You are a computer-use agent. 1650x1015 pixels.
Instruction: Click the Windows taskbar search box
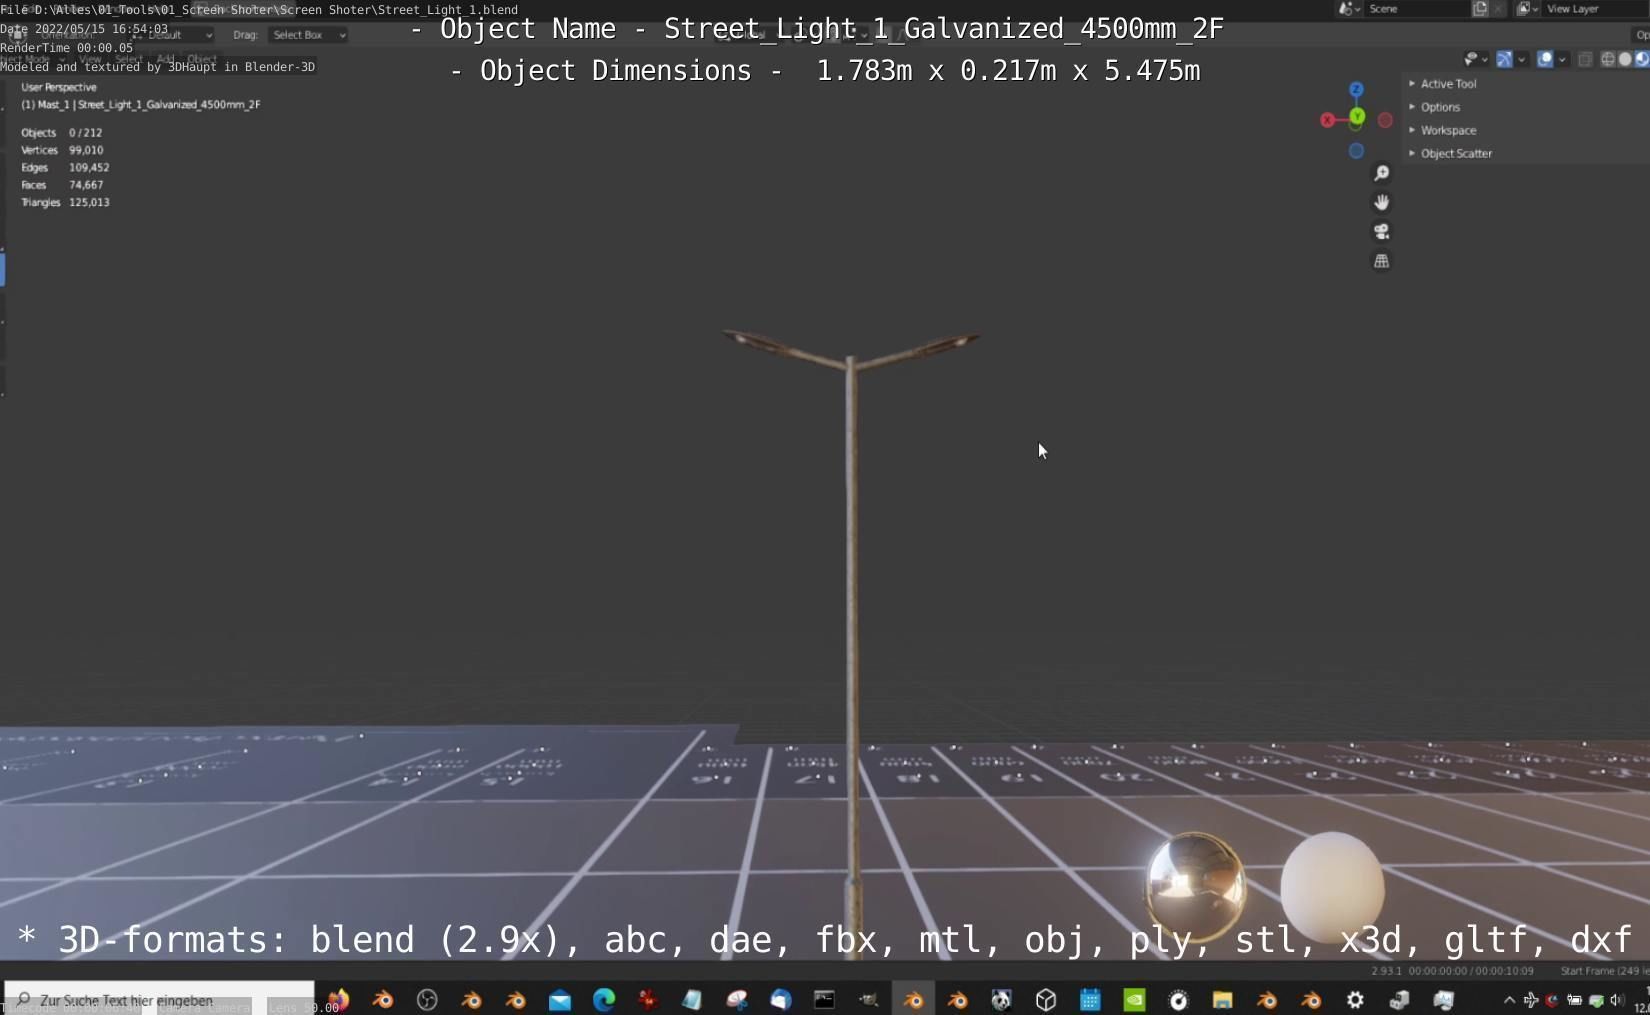click(x=159, y=999)
